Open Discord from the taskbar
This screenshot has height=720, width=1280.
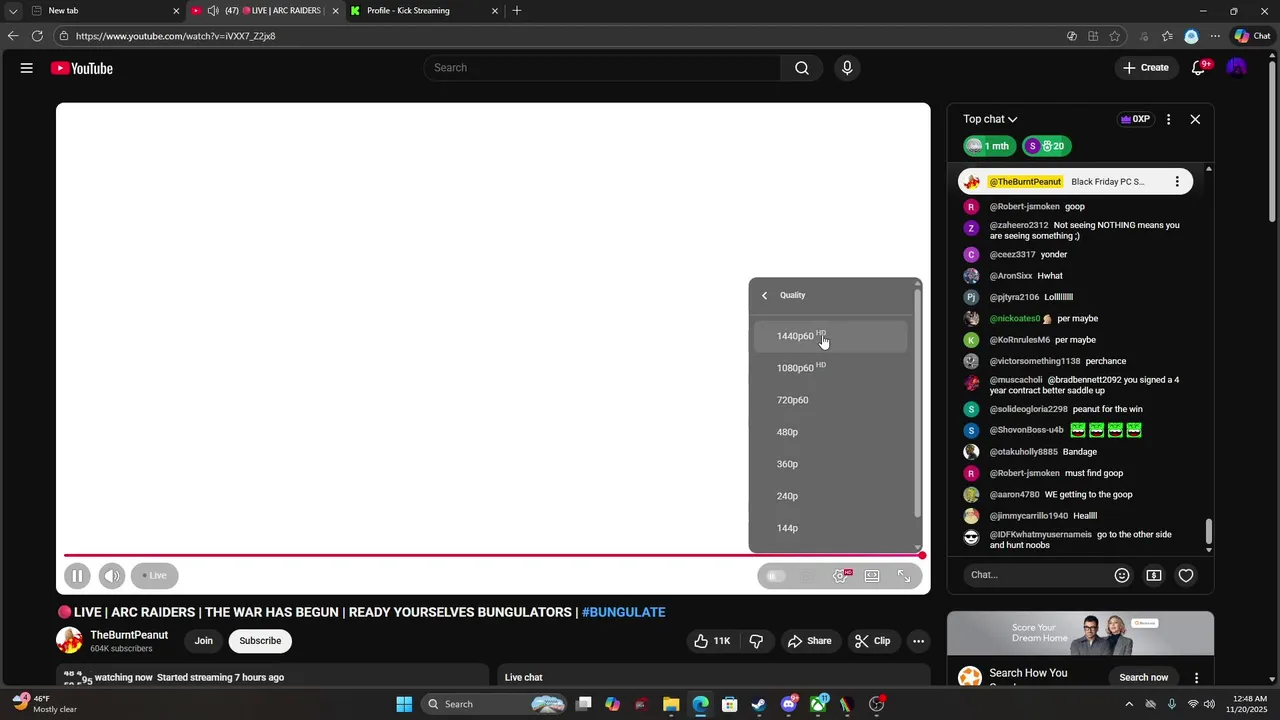coord(788,704)
